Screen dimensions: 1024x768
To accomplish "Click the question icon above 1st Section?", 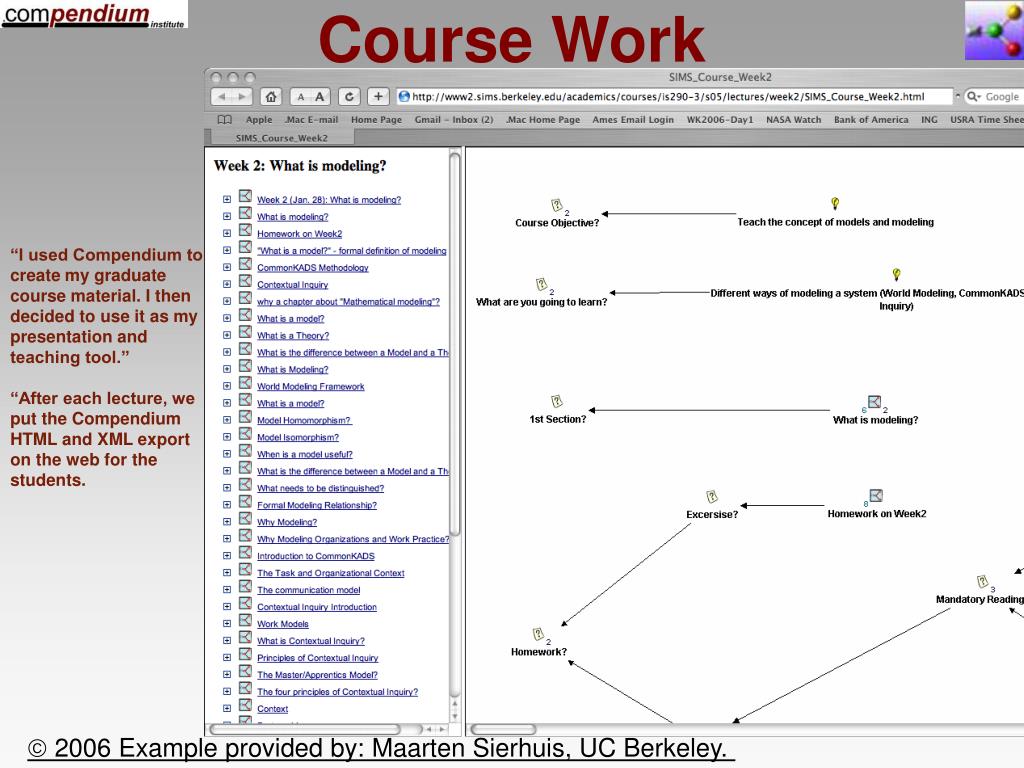I will [556, 401].
